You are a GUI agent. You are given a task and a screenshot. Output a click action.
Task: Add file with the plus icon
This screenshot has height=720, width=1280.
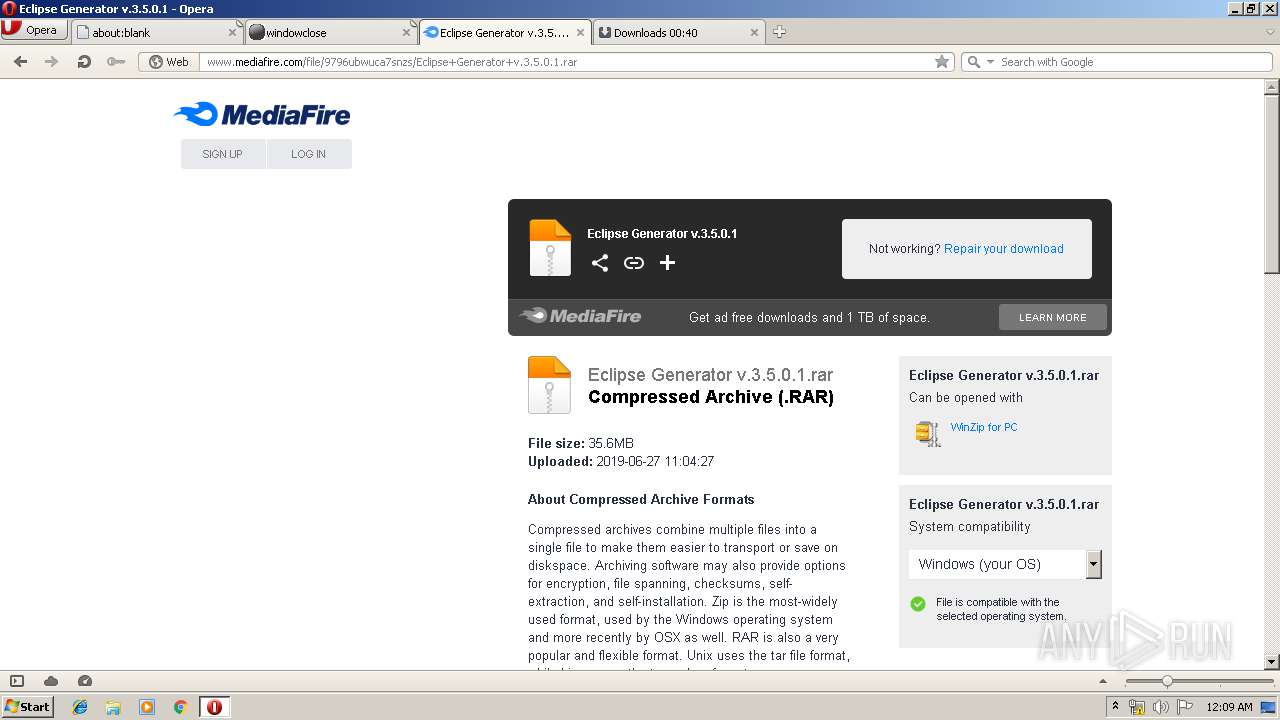click(668, 263)
